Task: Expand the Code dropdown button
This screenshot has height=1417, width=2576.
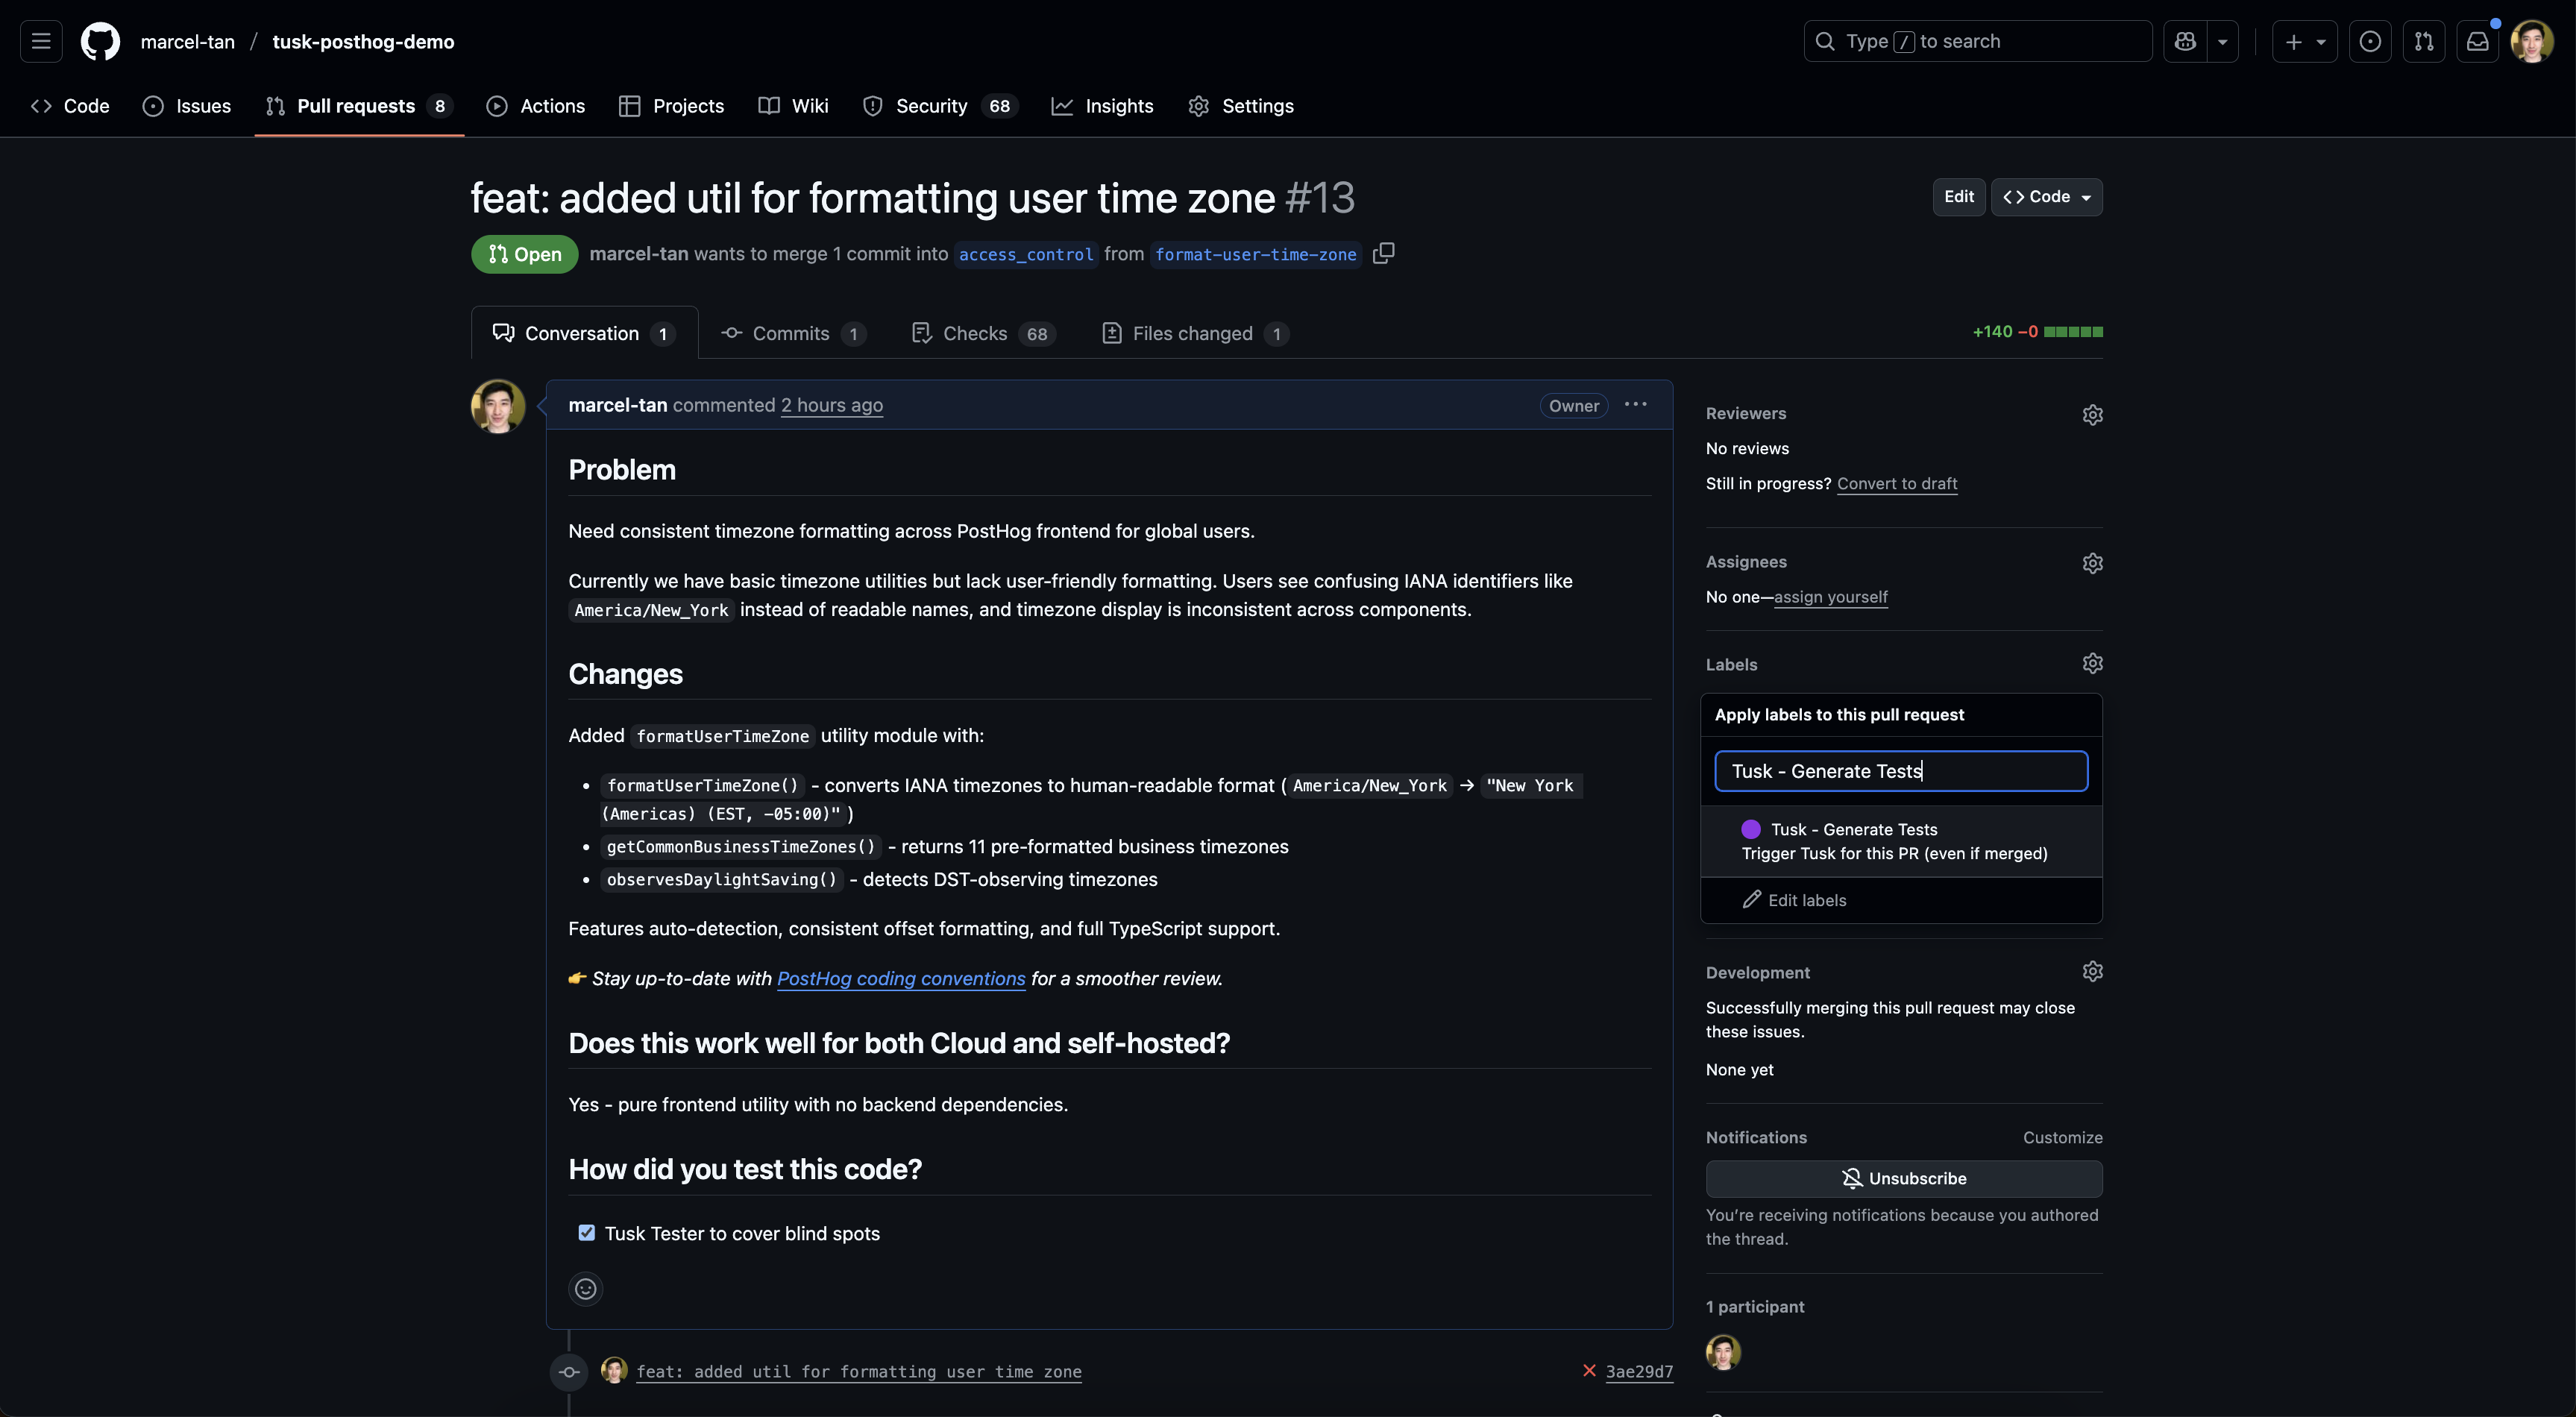Action: coord(2046,197)
